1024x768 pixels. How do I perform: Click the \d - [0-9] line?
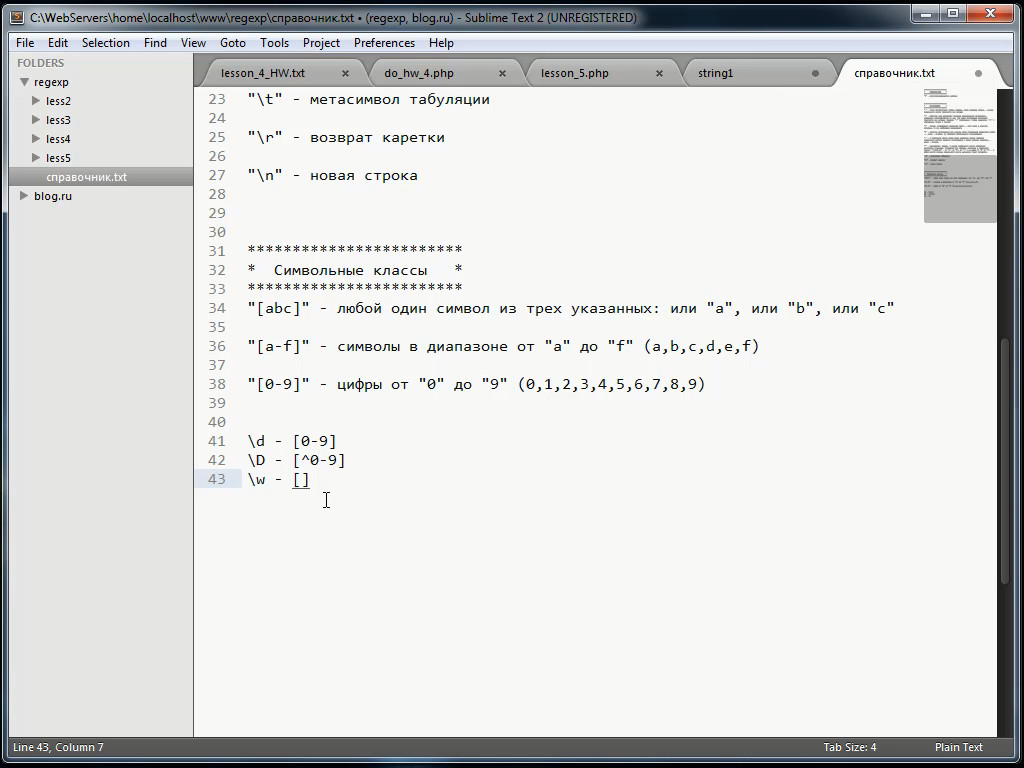(x=292, y=441)
